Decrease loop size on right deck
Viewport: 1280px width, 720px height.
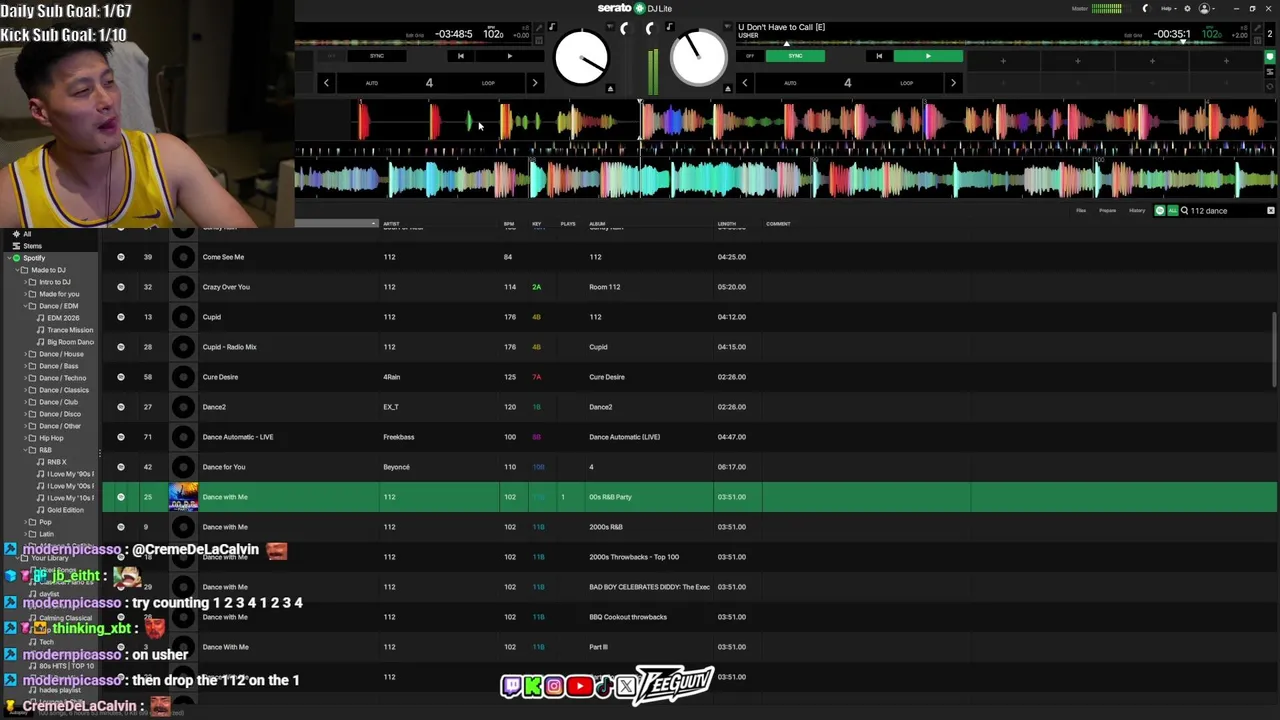click(744, 83)
